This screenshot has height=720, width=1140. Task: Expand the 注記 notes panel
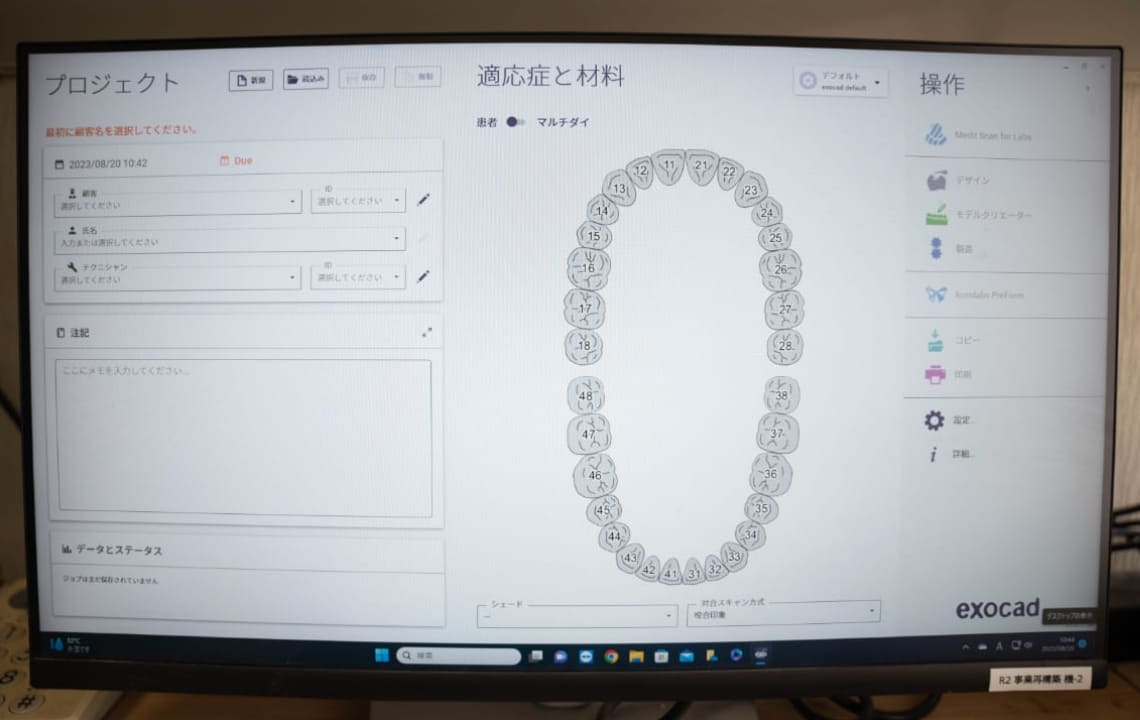[427, 332]
